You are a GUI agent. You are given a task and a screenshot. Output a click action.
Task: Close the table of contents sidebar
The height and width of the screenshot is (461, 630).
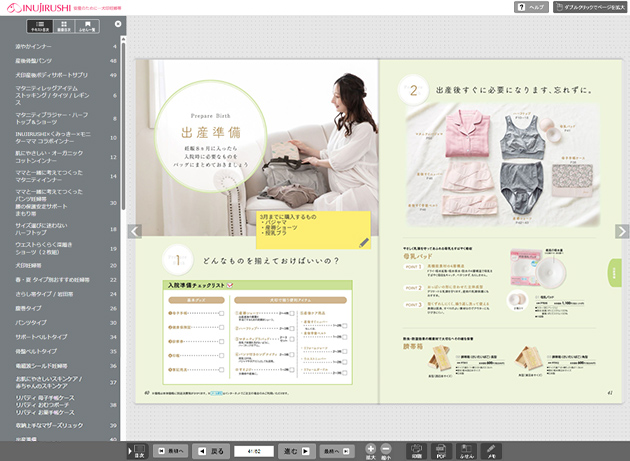click(x=118, y=23)
